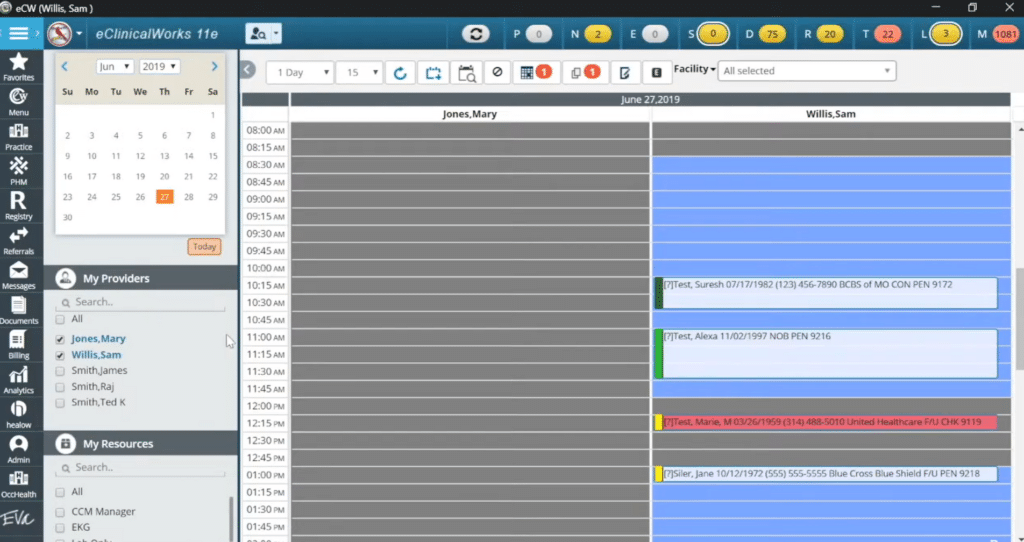The width and height of the screenshot is (1024, 542).
Task: Open the year dropdown showing 2019
Action: click(159, 67)
